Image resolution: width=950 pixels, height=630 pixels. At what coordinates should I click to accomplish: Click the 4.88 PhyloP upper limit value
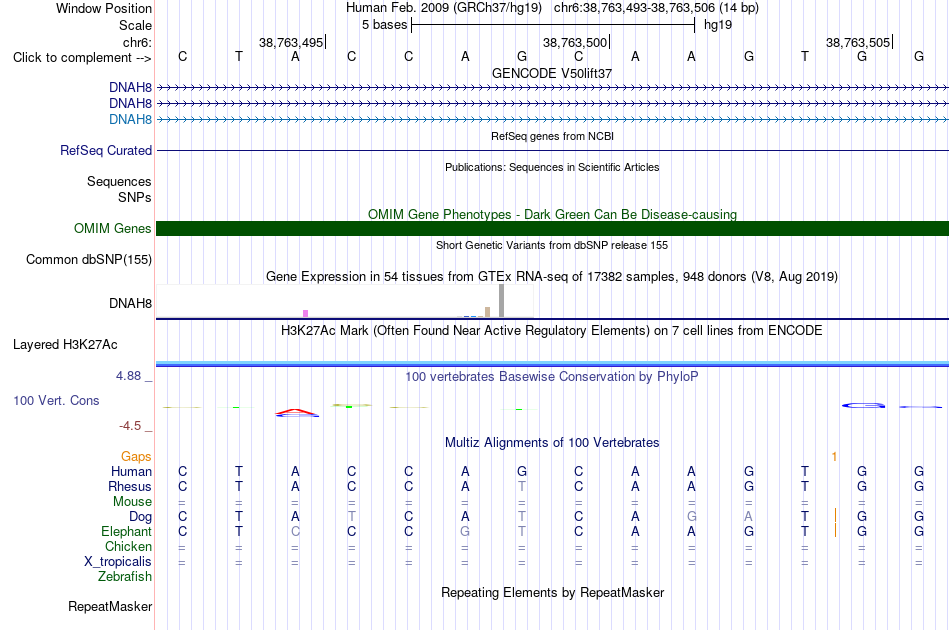click(x=128, y=376)
